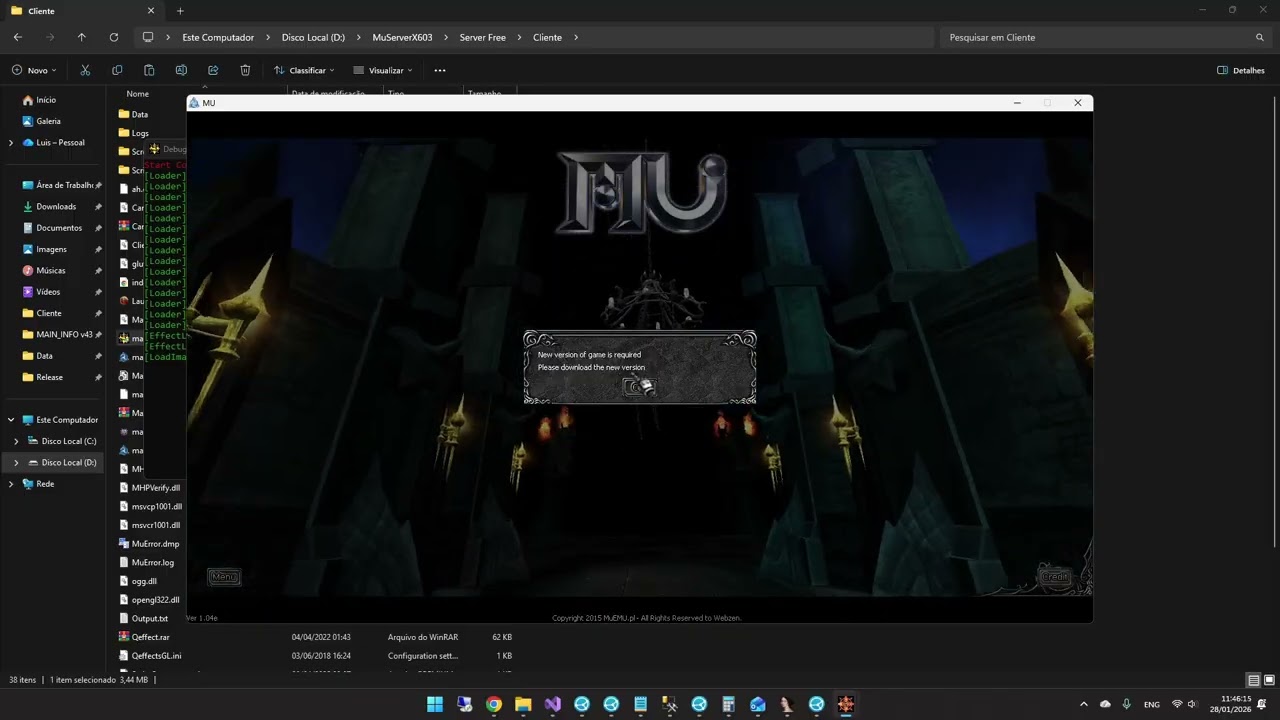
Task: Open Google Chrome from the taskbar
Action: [494, 704]
